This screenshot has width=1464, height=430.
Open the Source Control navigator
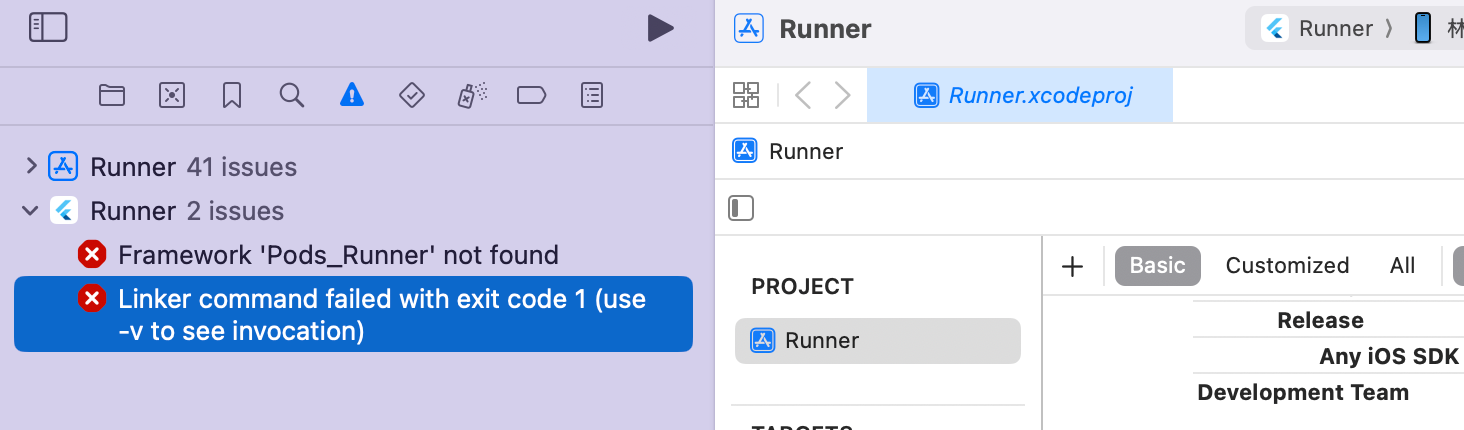[x=172, y=95]
